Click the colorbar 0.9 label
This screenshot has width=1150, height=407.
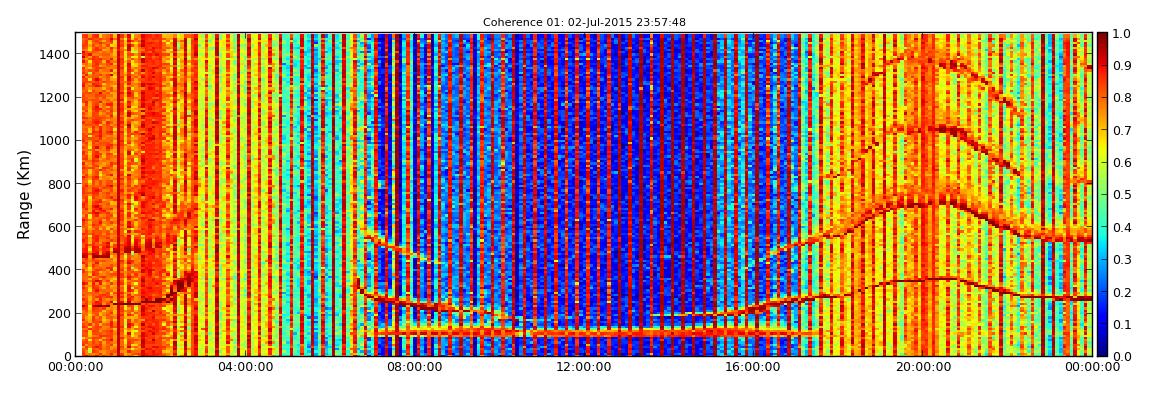1121,66
